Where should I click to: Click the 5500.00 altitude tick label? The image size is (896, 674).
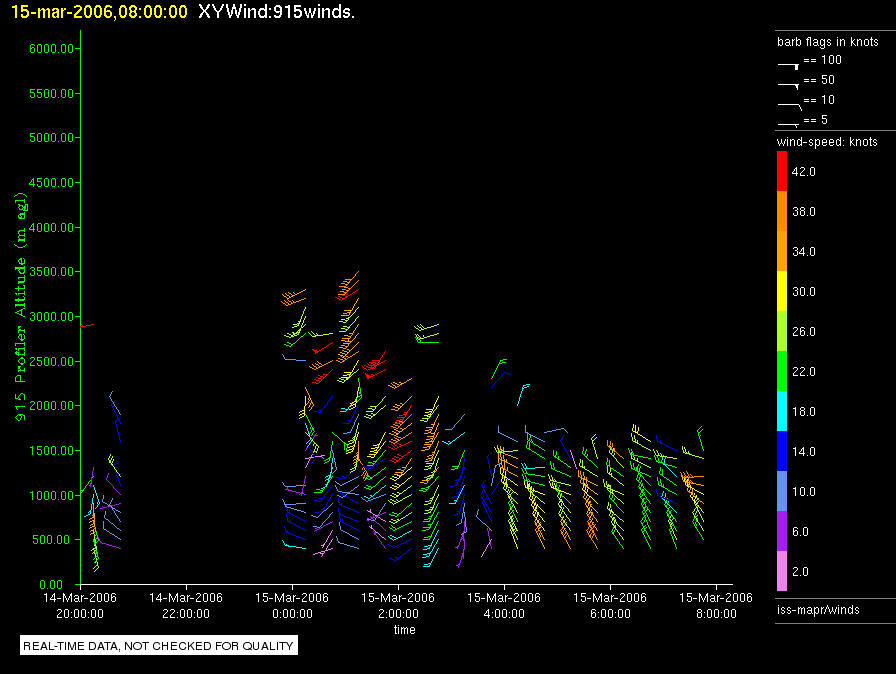51,93
